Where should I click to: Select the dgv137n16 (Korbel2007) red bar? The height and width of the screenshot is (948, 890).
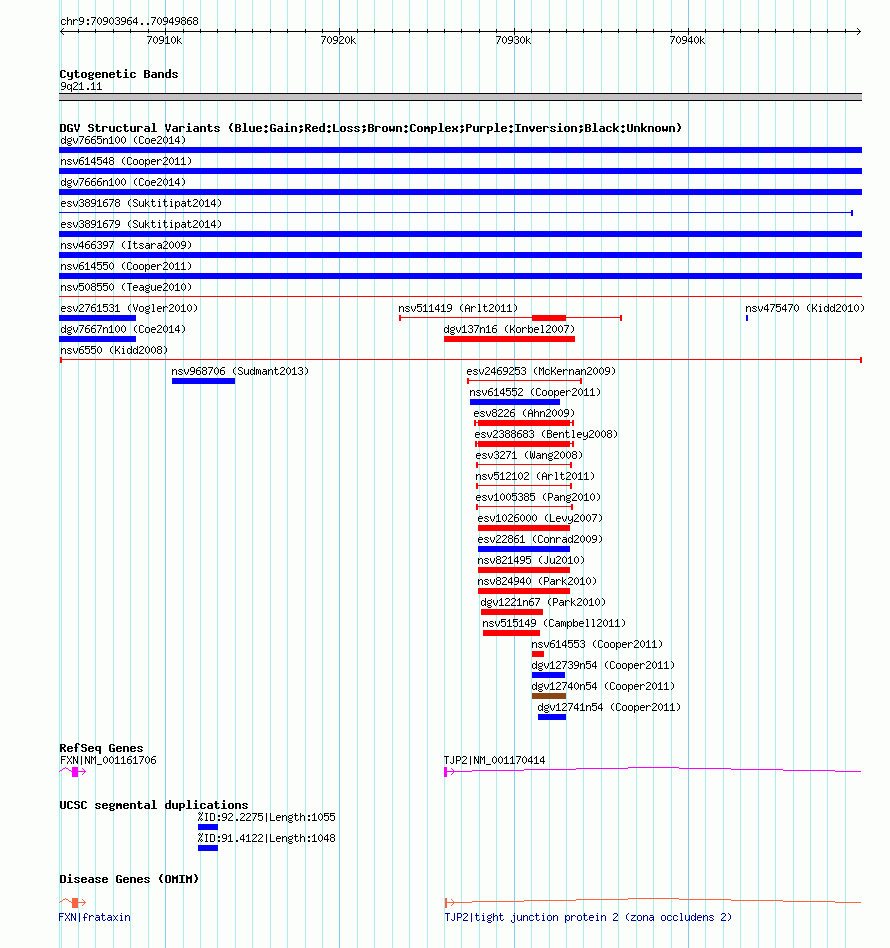click(x=509, y=339)
